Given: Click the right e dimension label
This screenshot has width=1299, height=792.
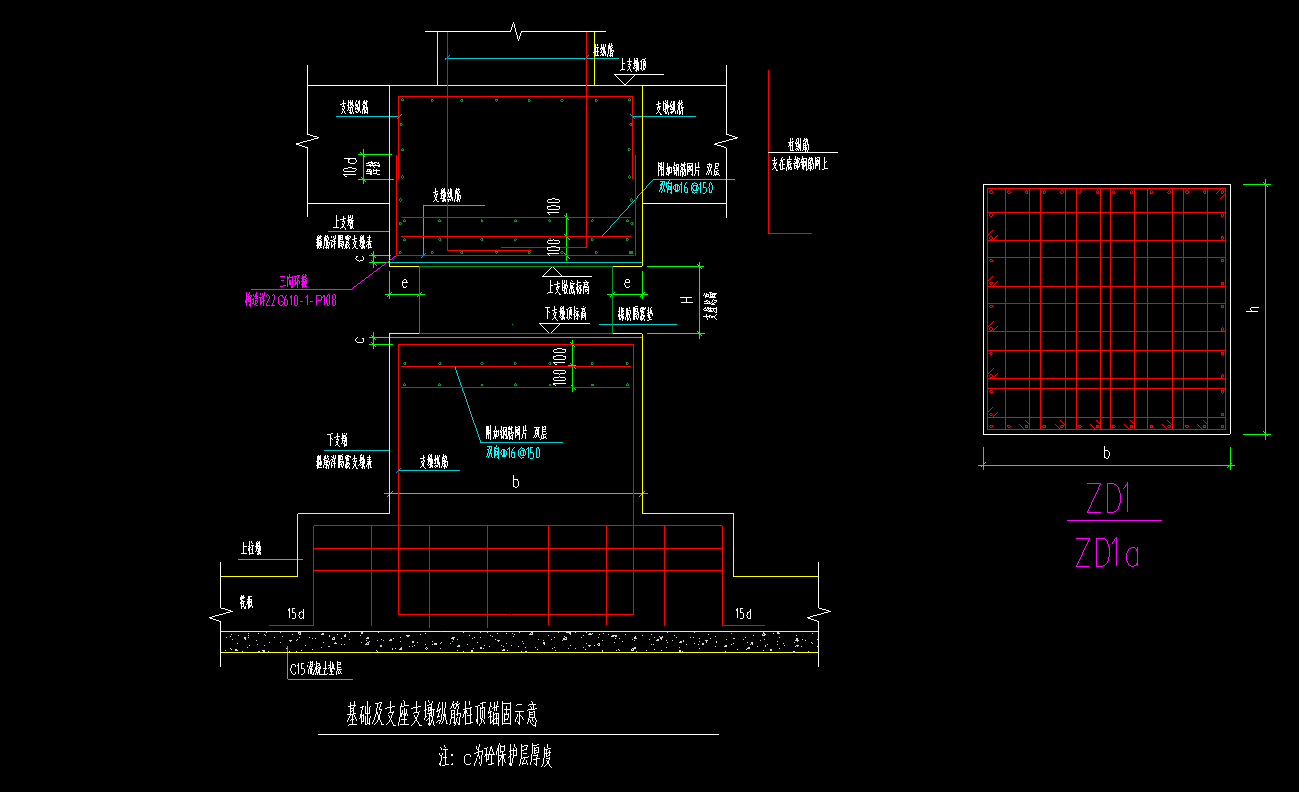Looking at the screenshot, I should (x=627, y=283).
